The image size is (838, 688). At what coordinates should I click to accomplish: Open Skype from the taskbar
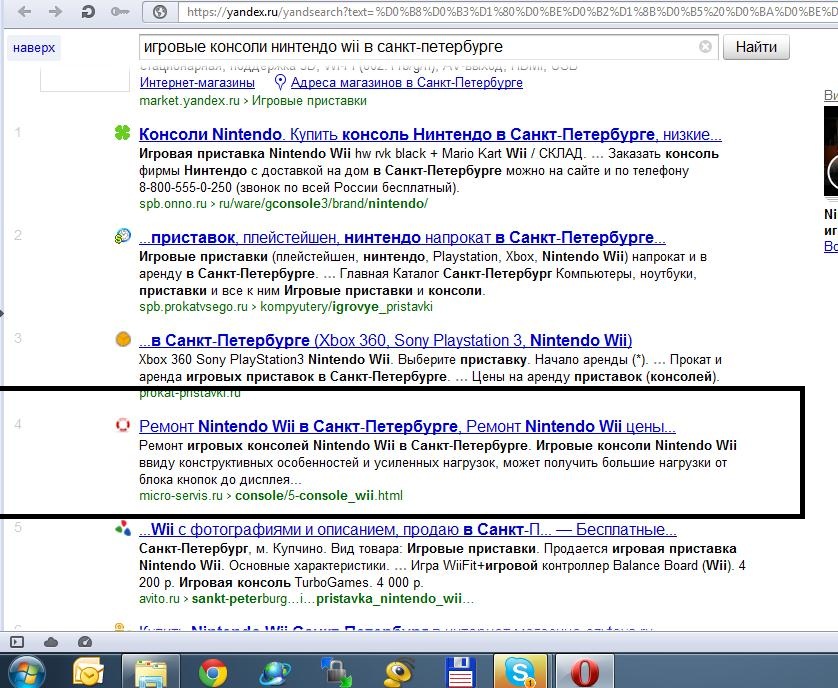click(x=520, y=672)
